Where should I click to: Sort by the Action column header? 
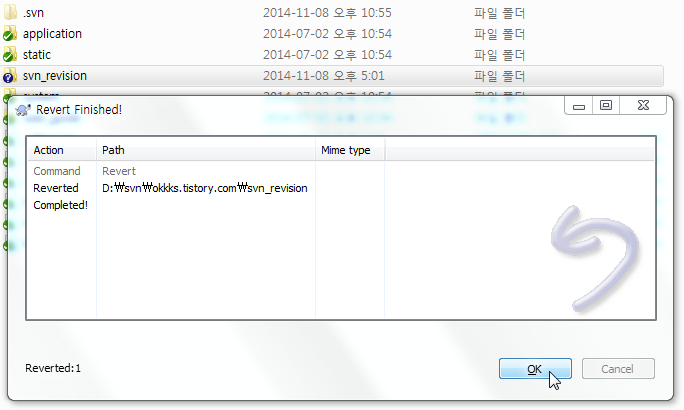click(62, 150)
